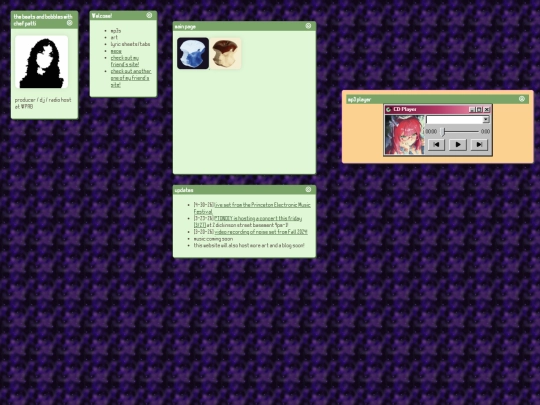
Task: Click the black silhouette profile picture
Action: (41, 62)
